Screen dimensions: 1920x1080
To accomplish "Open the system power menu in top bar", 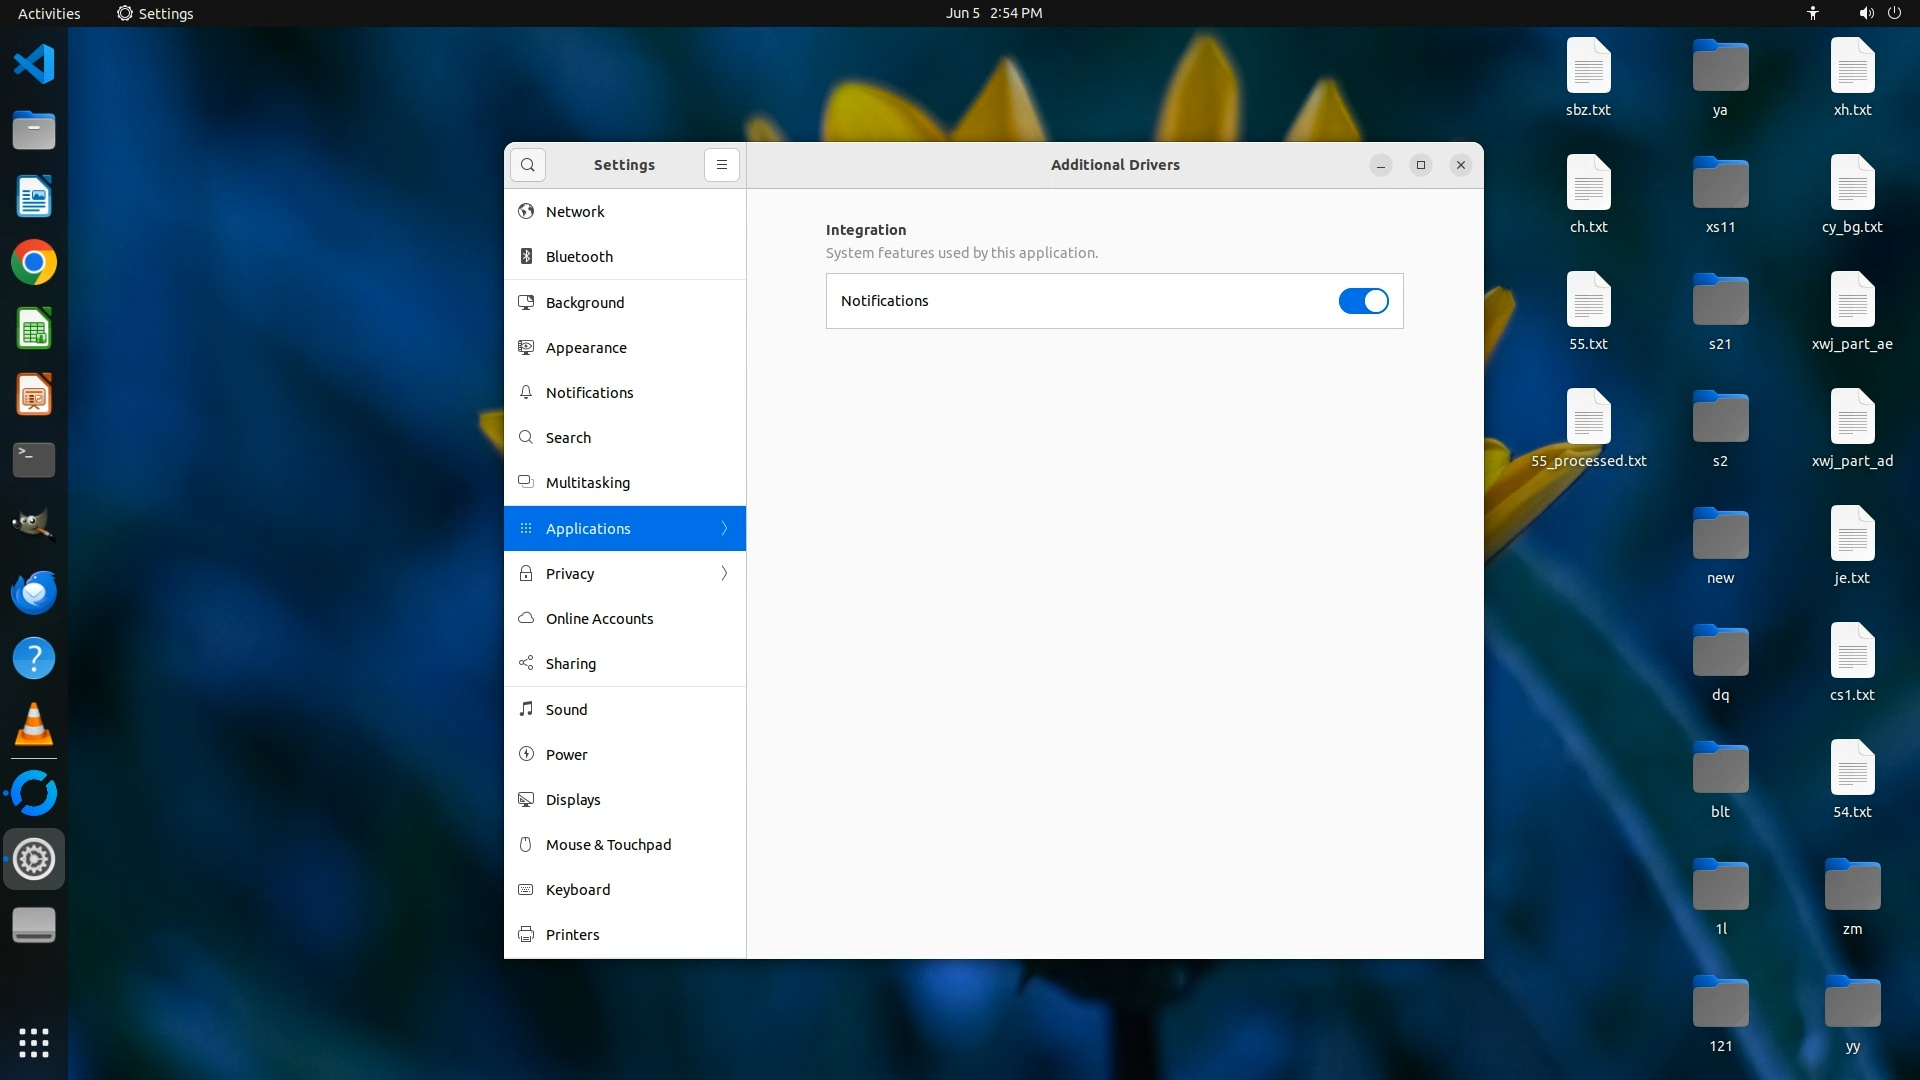I will click(1894, 13).
